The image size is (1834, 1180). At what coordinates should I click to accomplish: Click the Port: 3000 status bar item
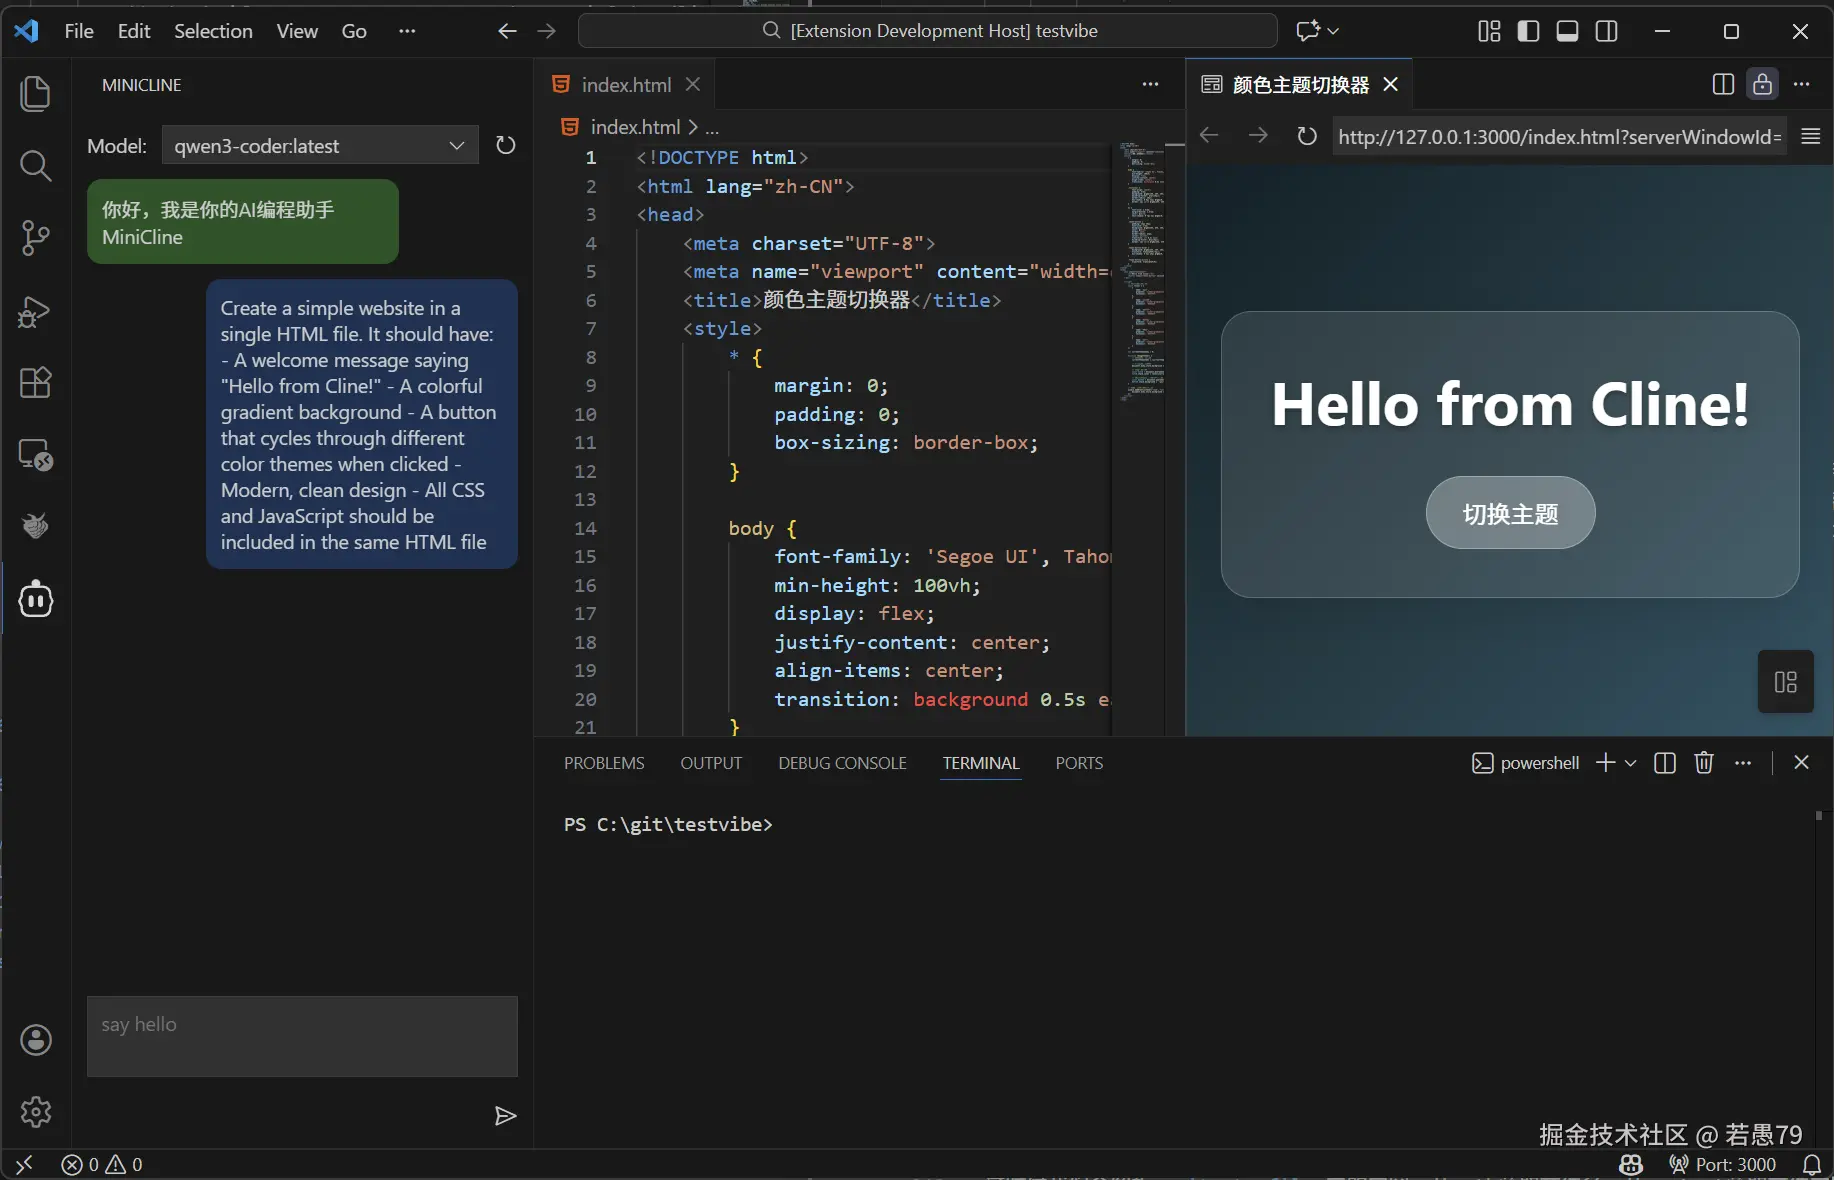pyautogui.click(x=1723, y=1164)
